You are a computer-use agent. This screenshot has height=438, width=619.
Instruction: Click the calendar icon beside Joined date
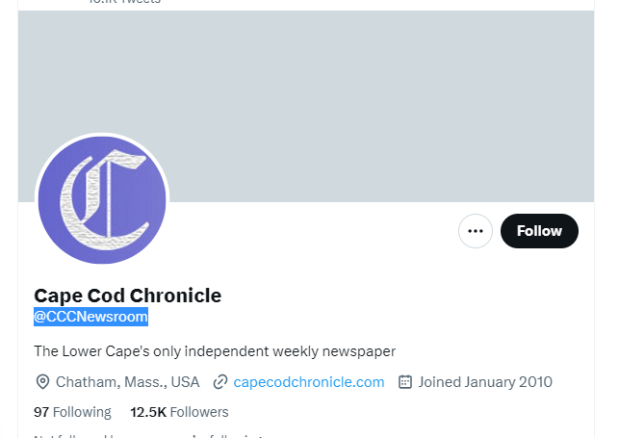405,382
